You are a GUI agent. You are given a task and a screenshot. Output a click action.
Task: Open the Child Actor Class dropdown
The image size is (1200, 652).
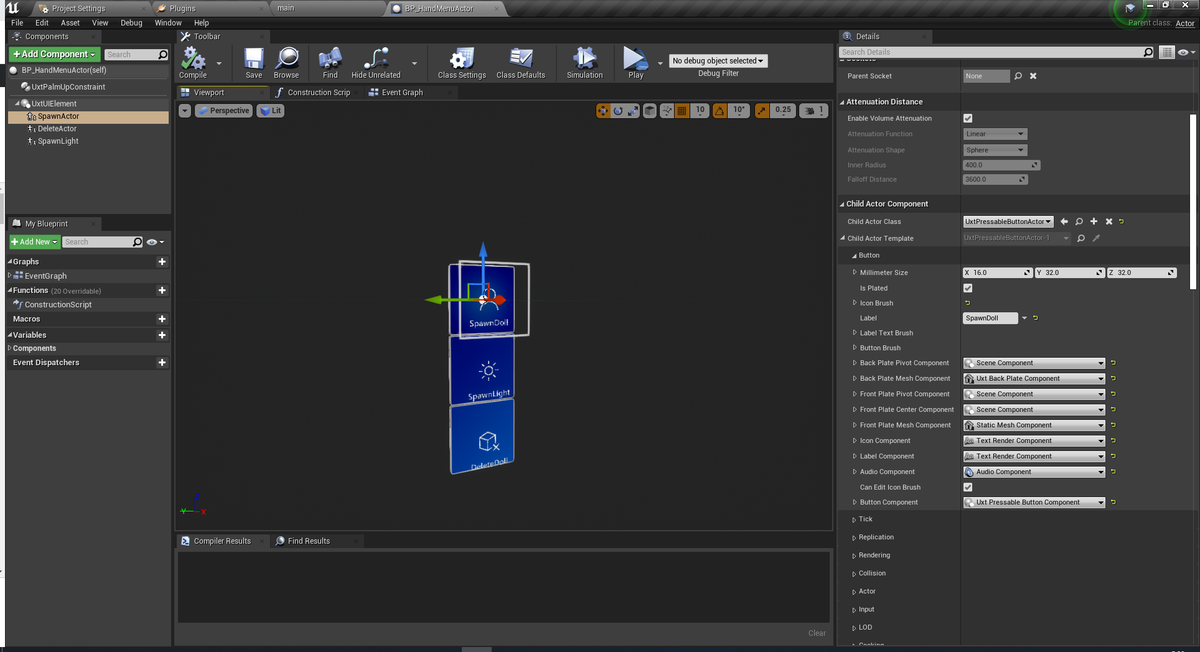click(x=1008, y=221)
